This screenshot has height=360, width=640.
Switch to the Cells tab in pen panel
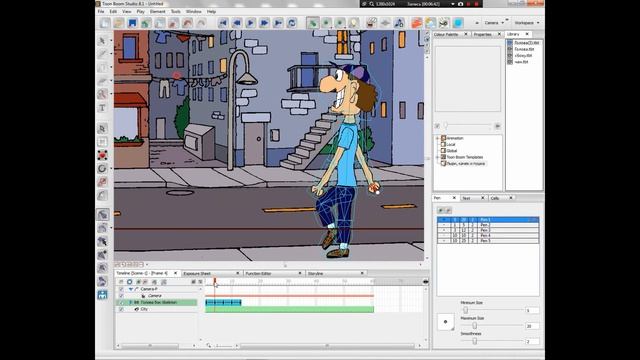[x=495, y=198]
